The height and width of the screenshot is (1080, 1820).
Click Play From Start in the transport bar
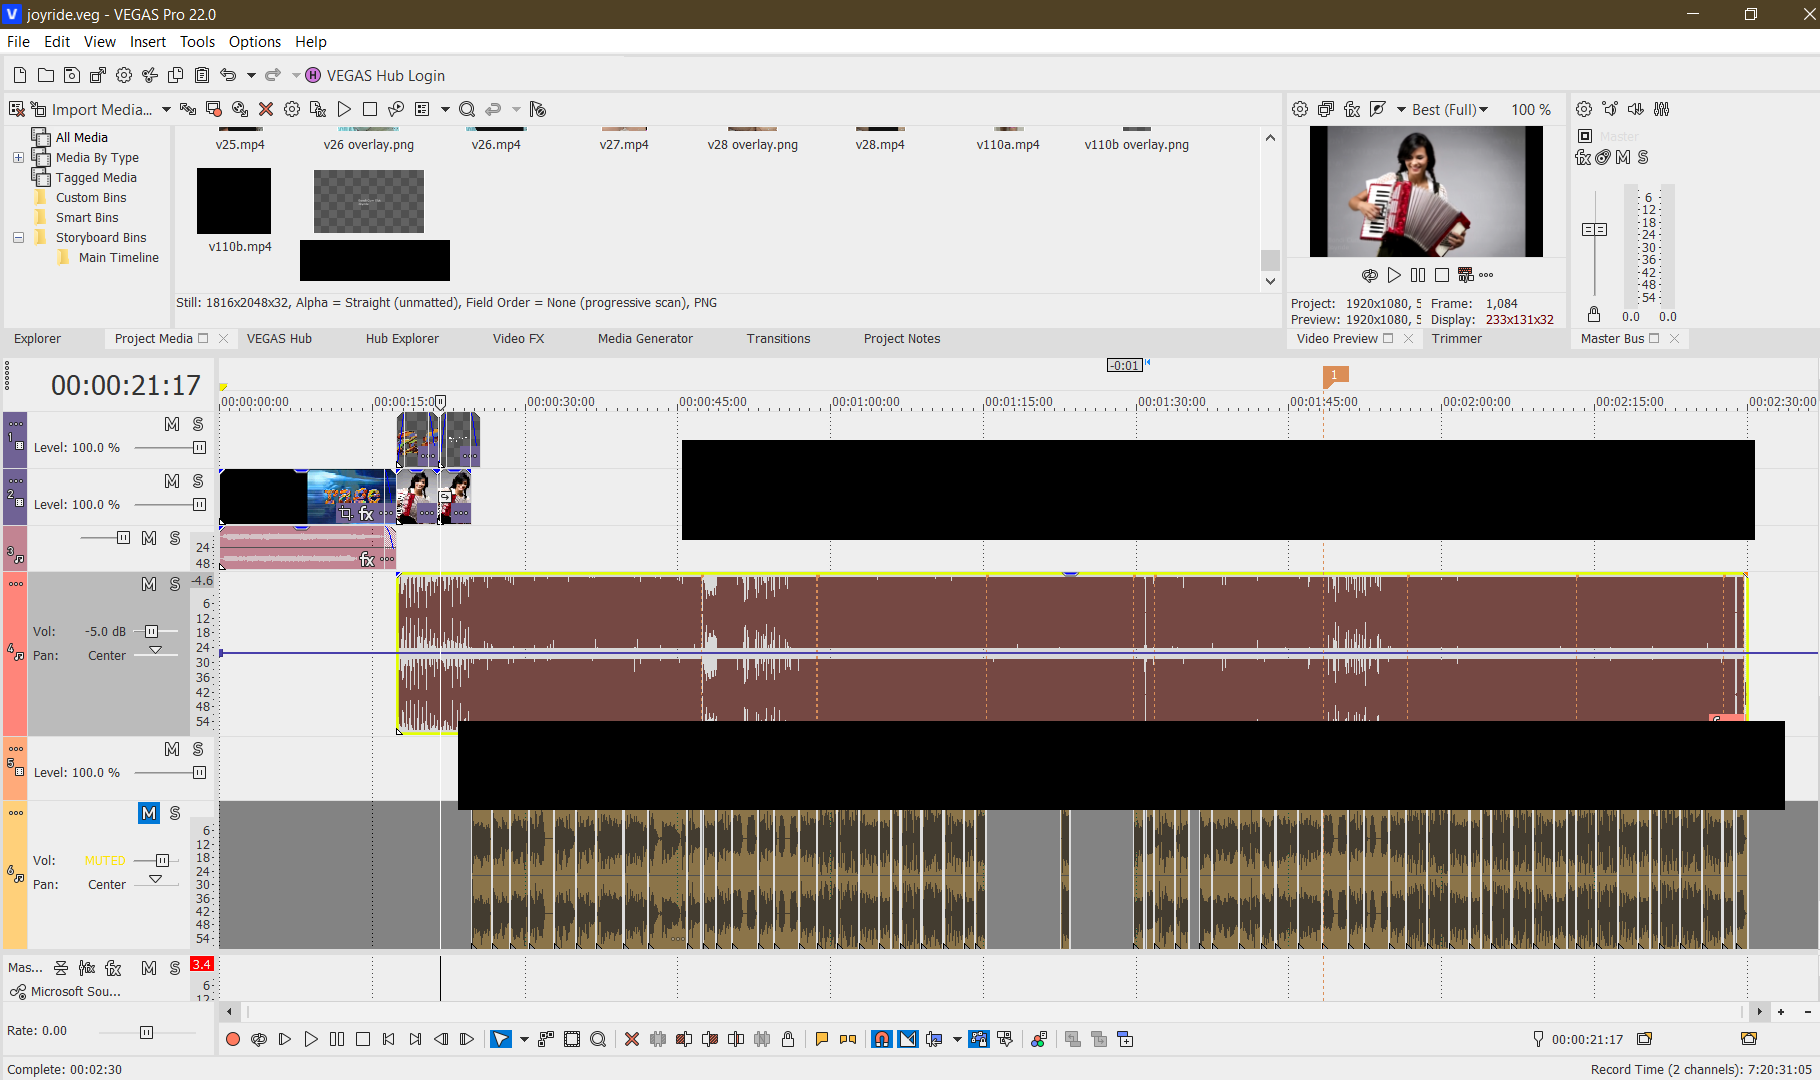pos(285,1039)
